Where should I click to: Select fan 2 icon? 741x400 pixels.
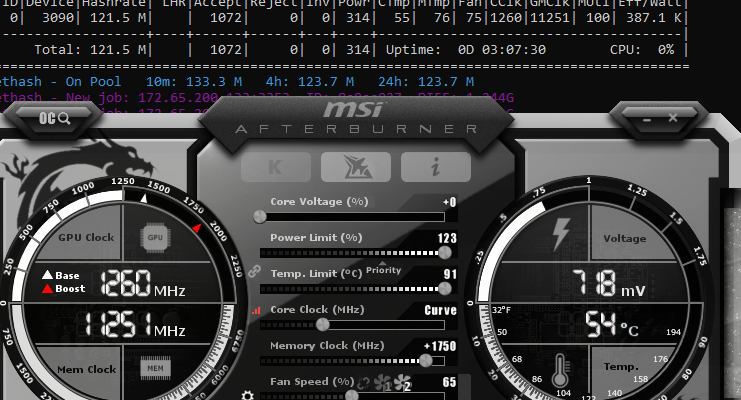403,383
